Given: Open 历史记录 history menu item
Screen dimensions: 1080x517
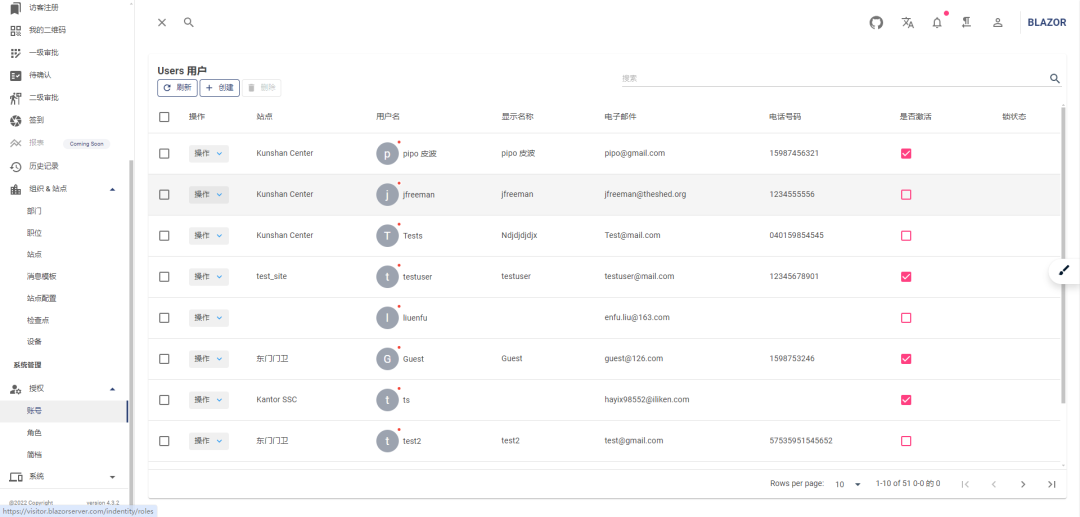Looking at the screenshot, I should [x=34, y=167].
